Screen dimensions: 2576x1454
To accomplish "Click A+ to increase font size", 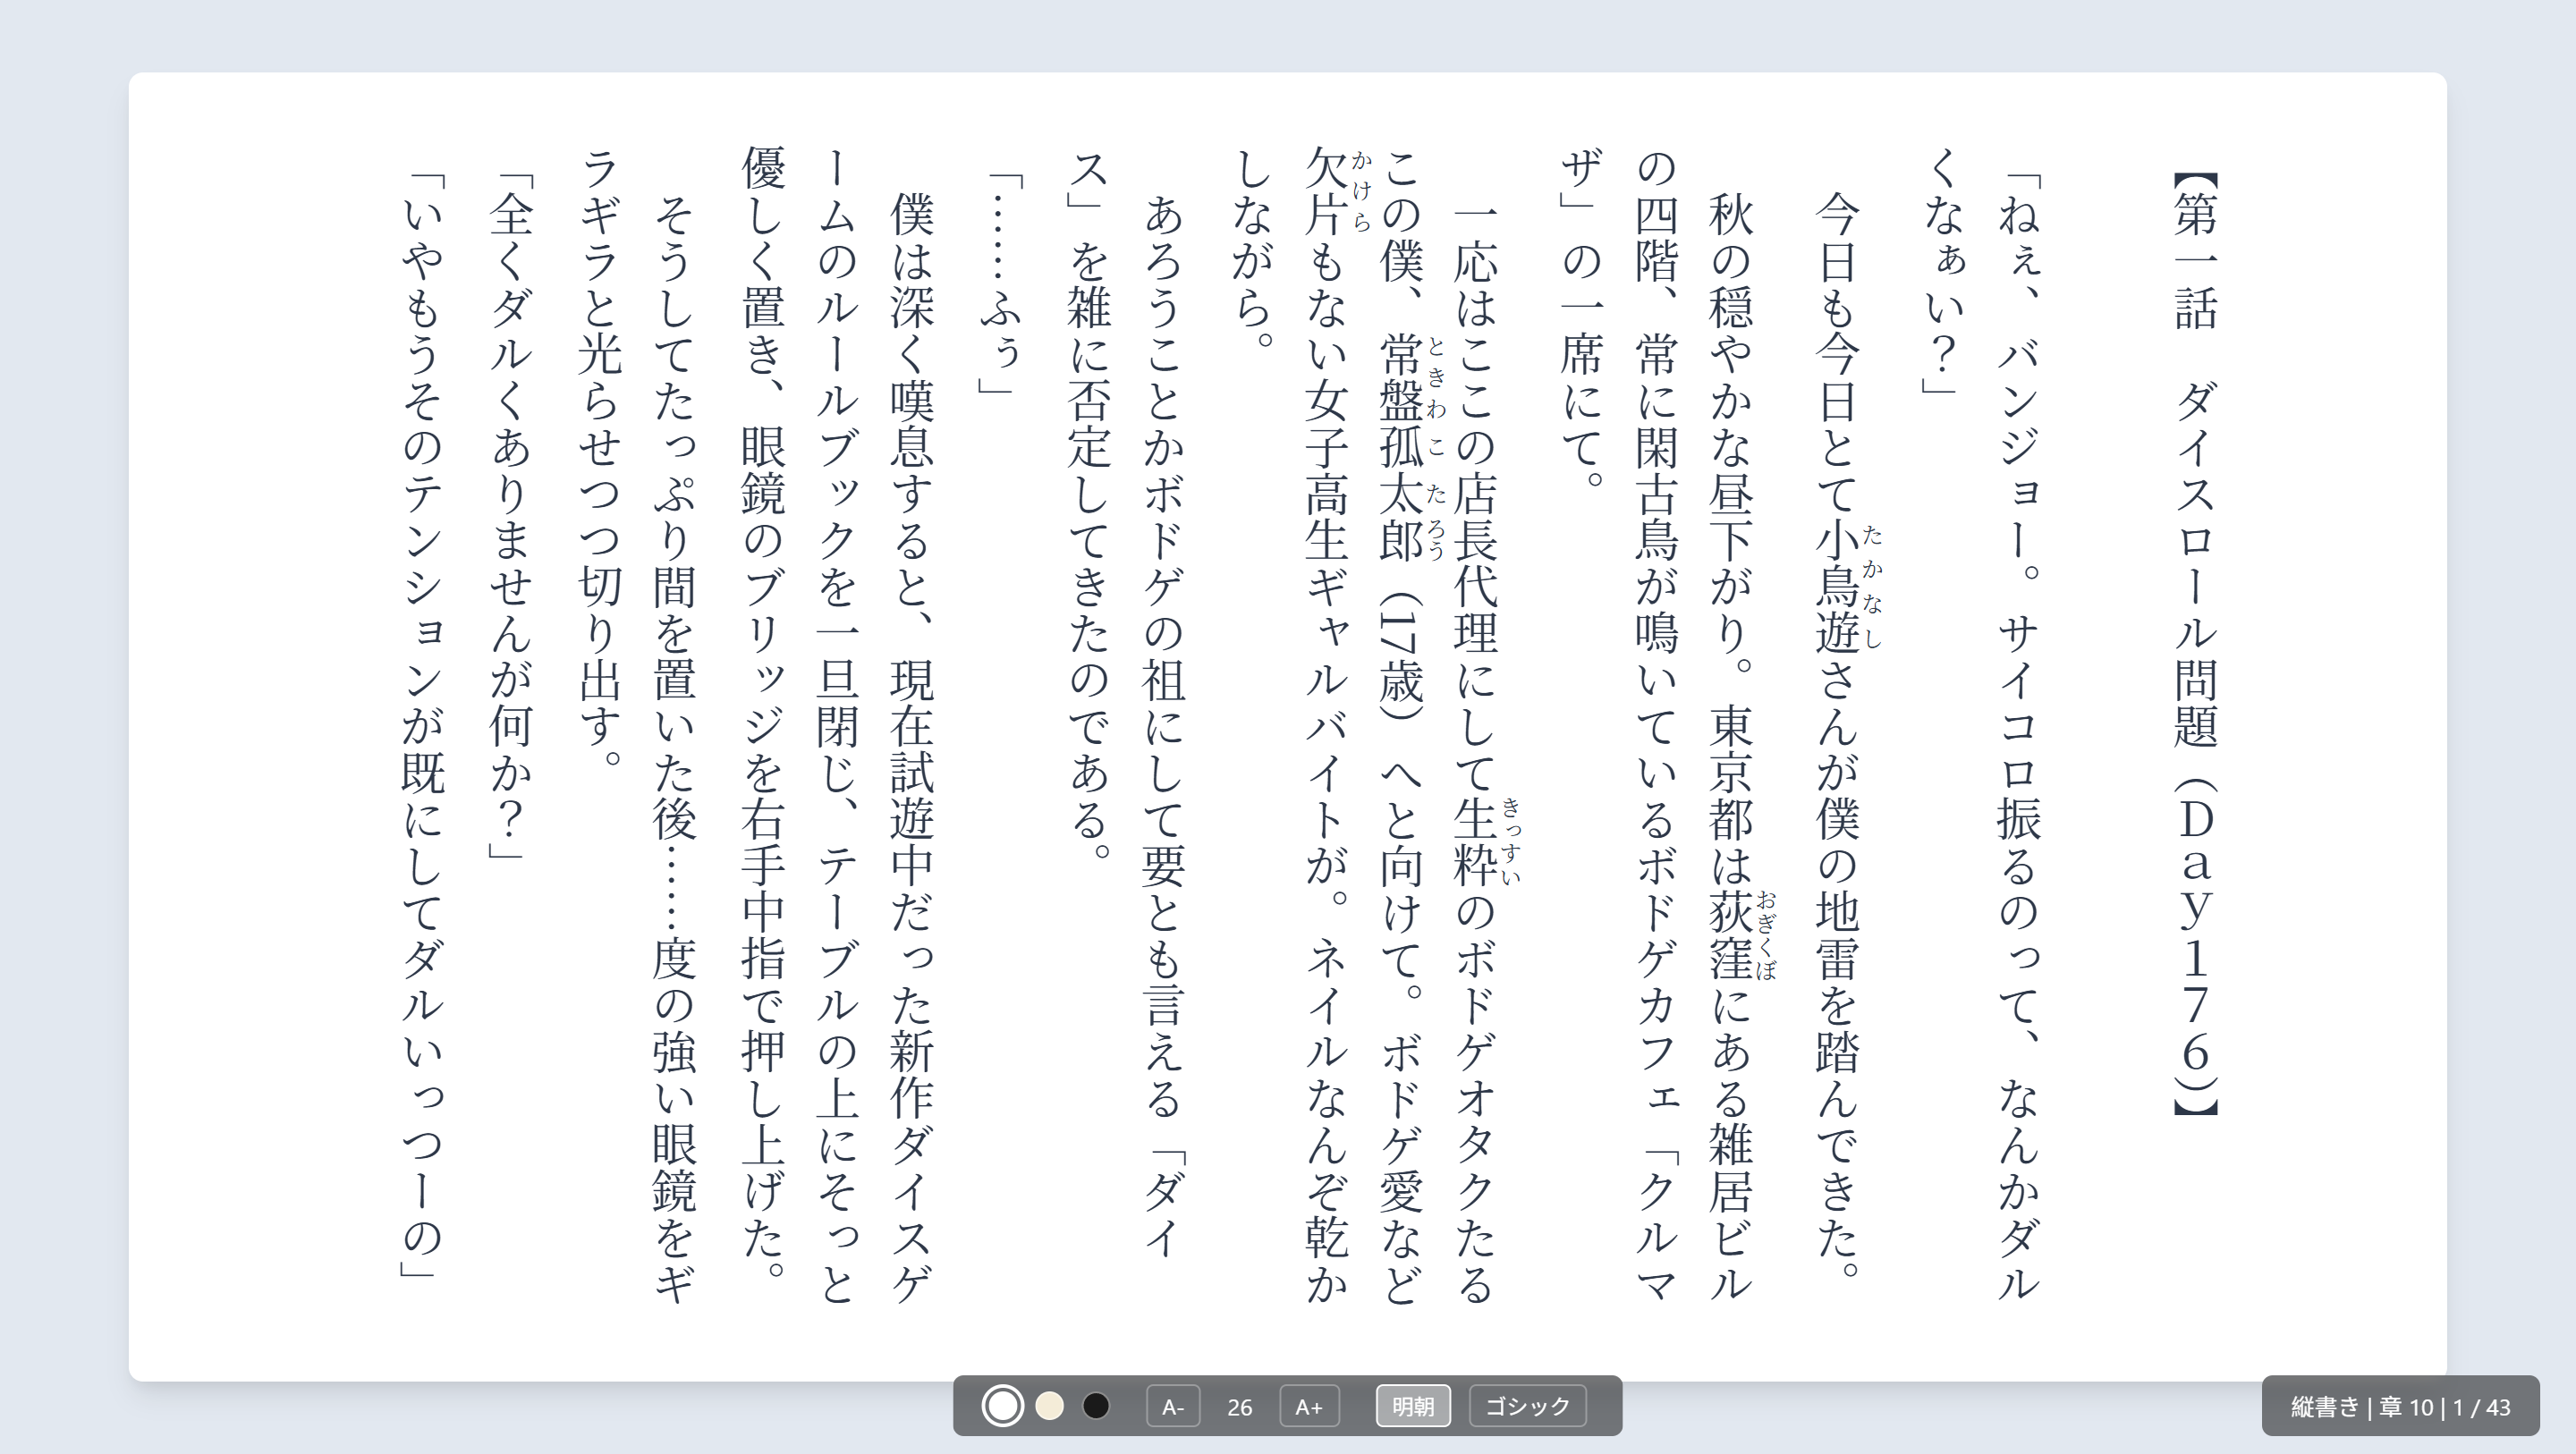I will coord(1310,1406).
